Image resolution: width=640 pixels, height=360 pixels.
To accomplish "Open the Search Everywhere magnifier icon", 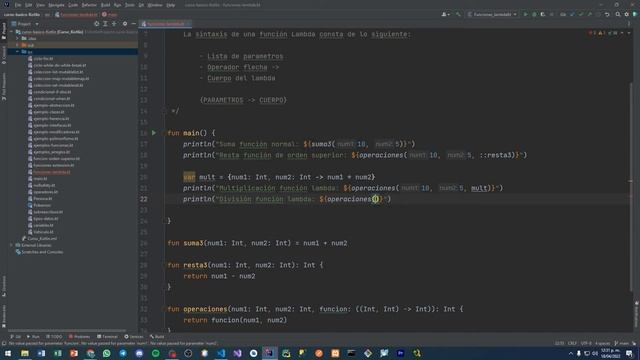I will coord(618,14).
